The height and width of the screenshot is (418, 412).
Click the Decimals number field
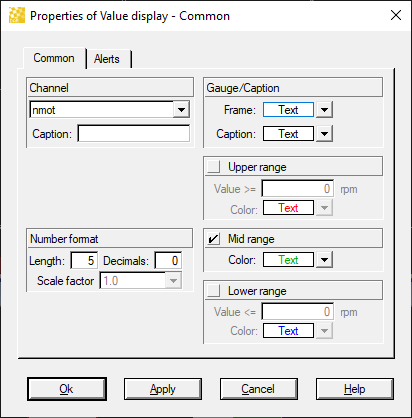coord(168,260)
